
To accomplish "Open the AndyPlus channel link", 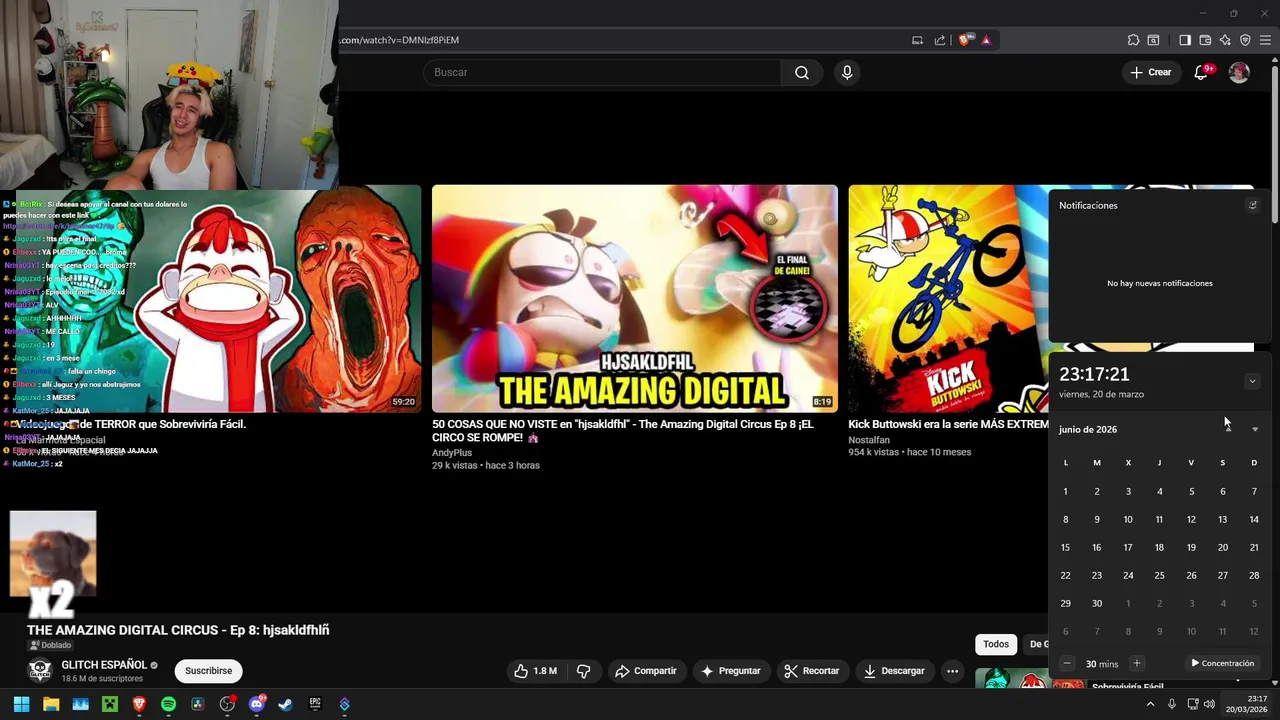I will pos(452,453).
